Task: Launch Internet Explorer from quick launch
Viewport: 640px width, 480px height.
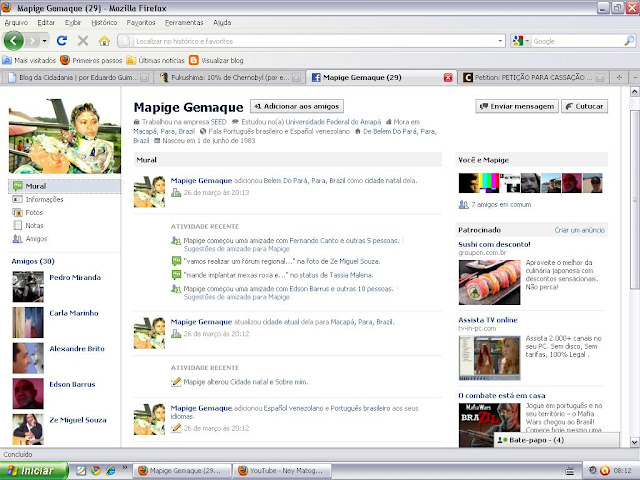Action: click(x=110, y=471)
